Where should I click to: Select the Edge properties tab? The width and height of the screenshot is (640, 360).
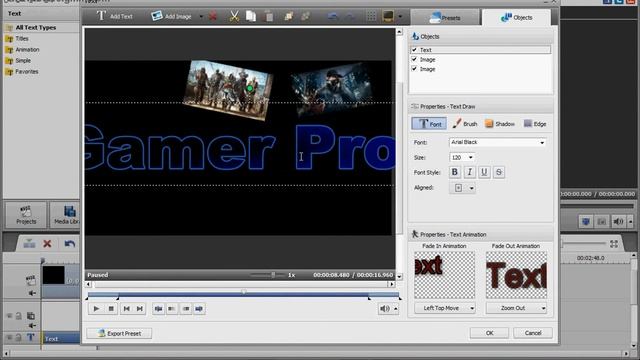[x=535, y=124]
